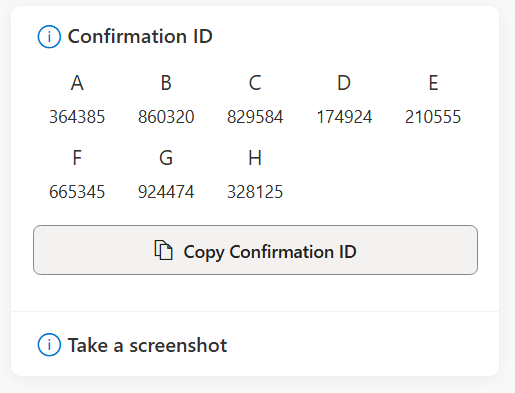Image resolution: width=515 pixels, height=393 pixels.
Task: Click the block E value 210555
Action: pos(433,117)
